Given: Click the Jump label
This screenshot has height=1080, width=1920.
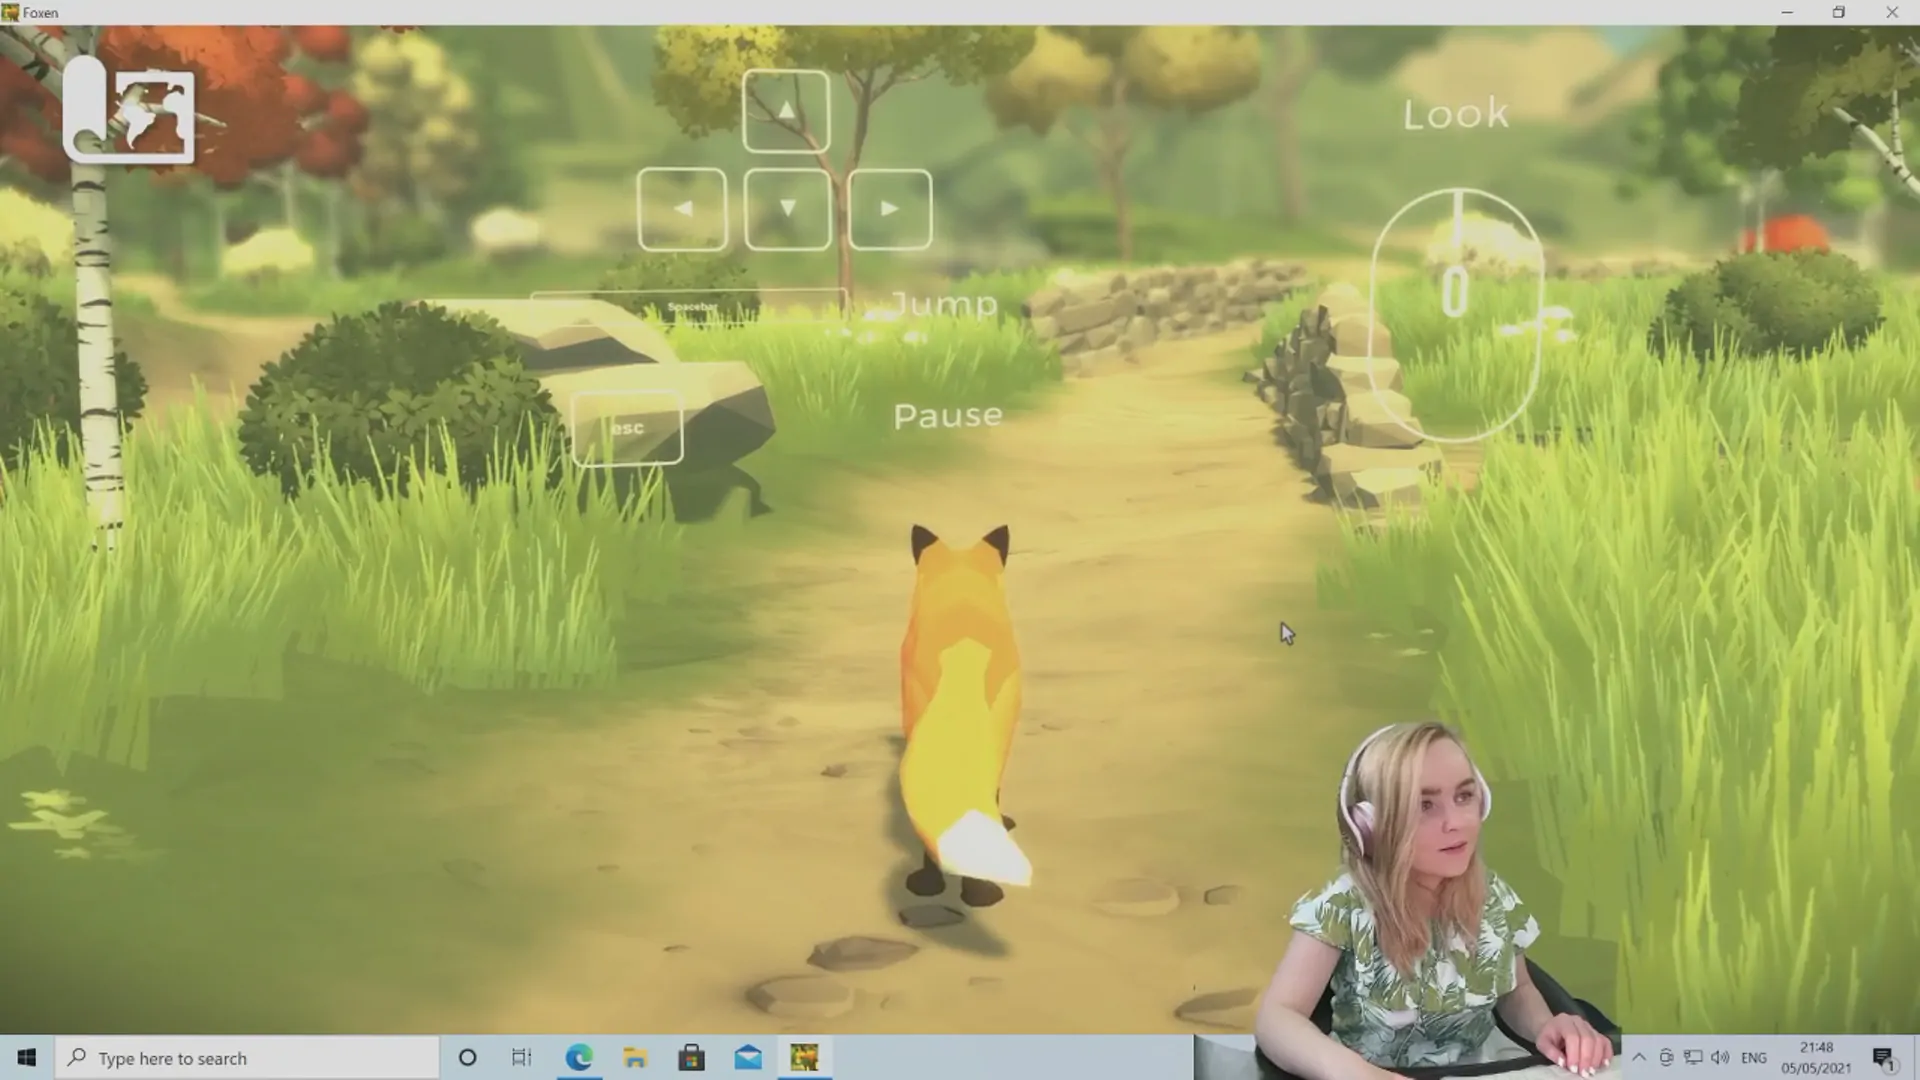Looking at the screenshot, I should 944,305.
